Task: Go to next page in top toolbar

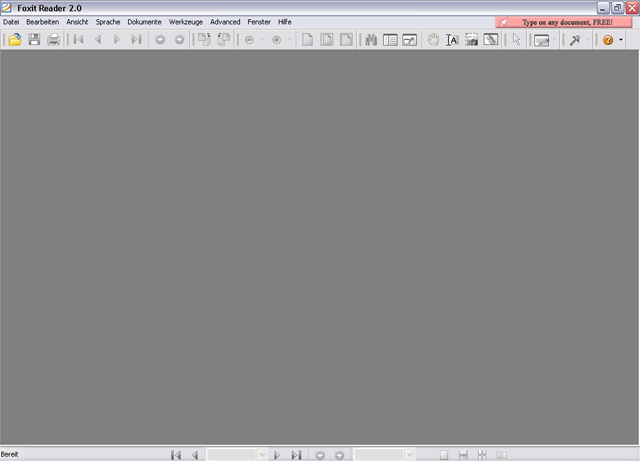Action: 117,40
